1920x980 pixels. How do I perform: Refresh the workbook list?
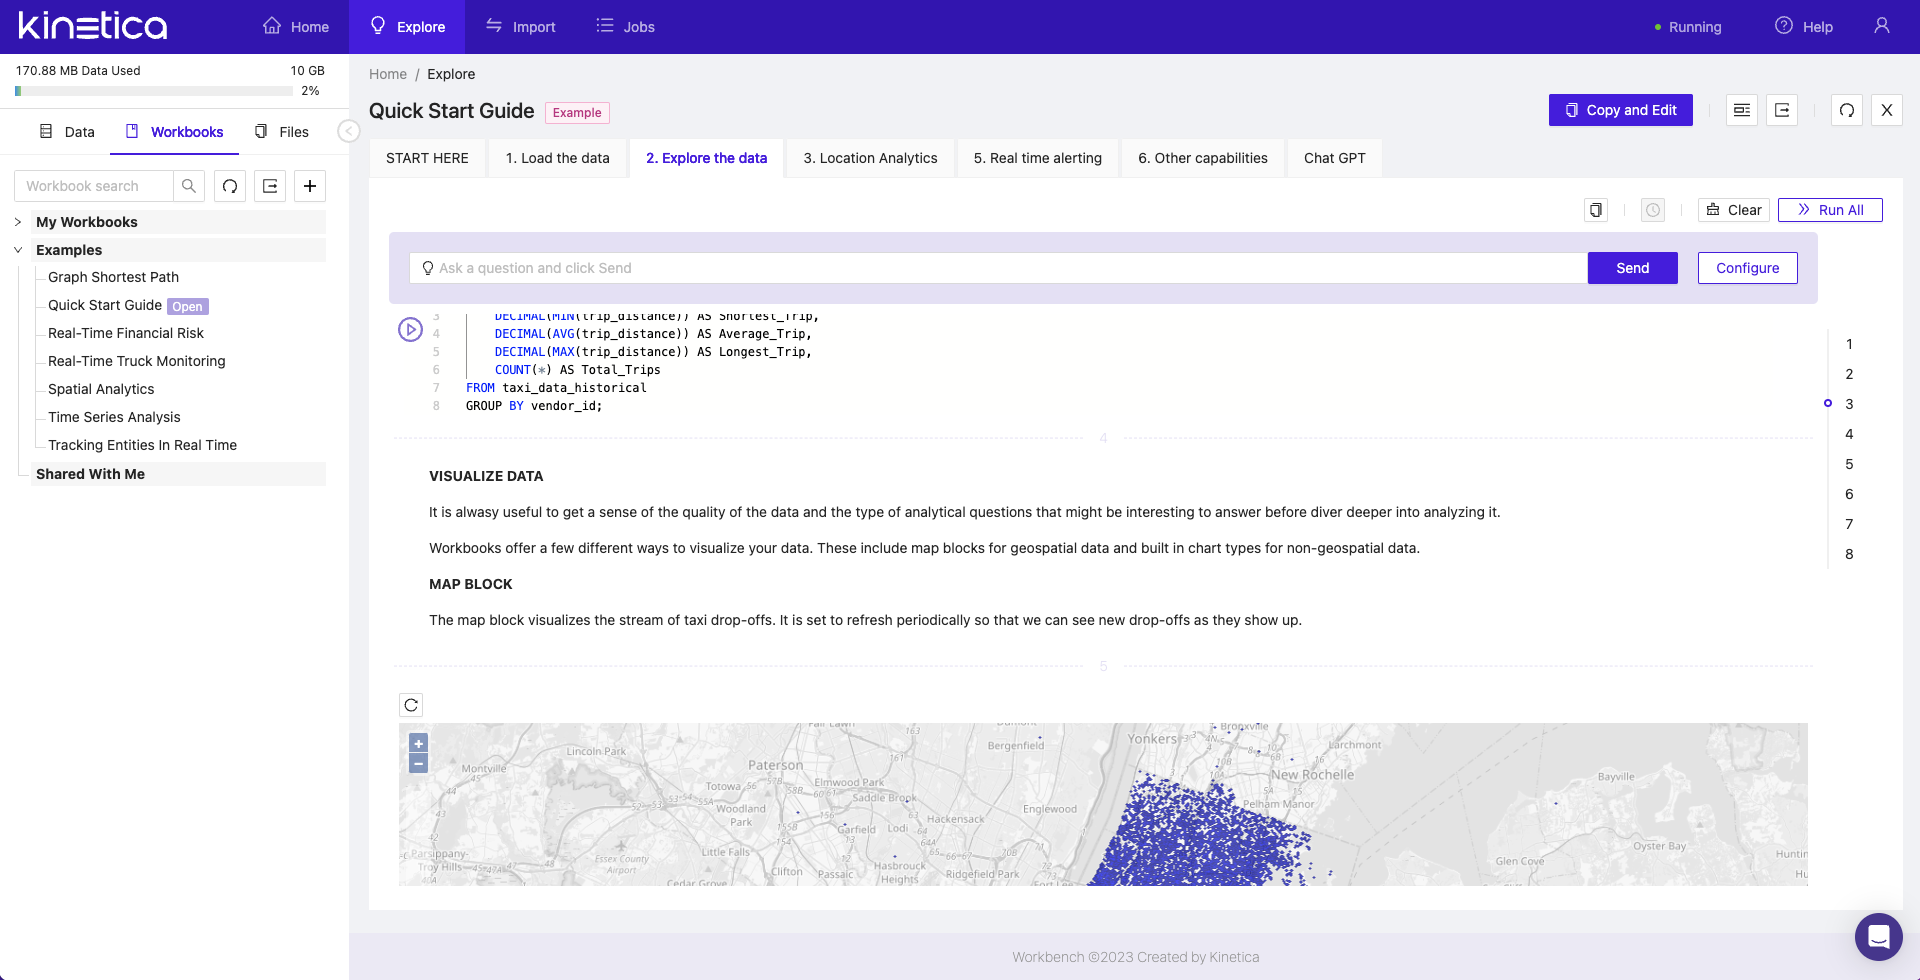pos(230,186)
